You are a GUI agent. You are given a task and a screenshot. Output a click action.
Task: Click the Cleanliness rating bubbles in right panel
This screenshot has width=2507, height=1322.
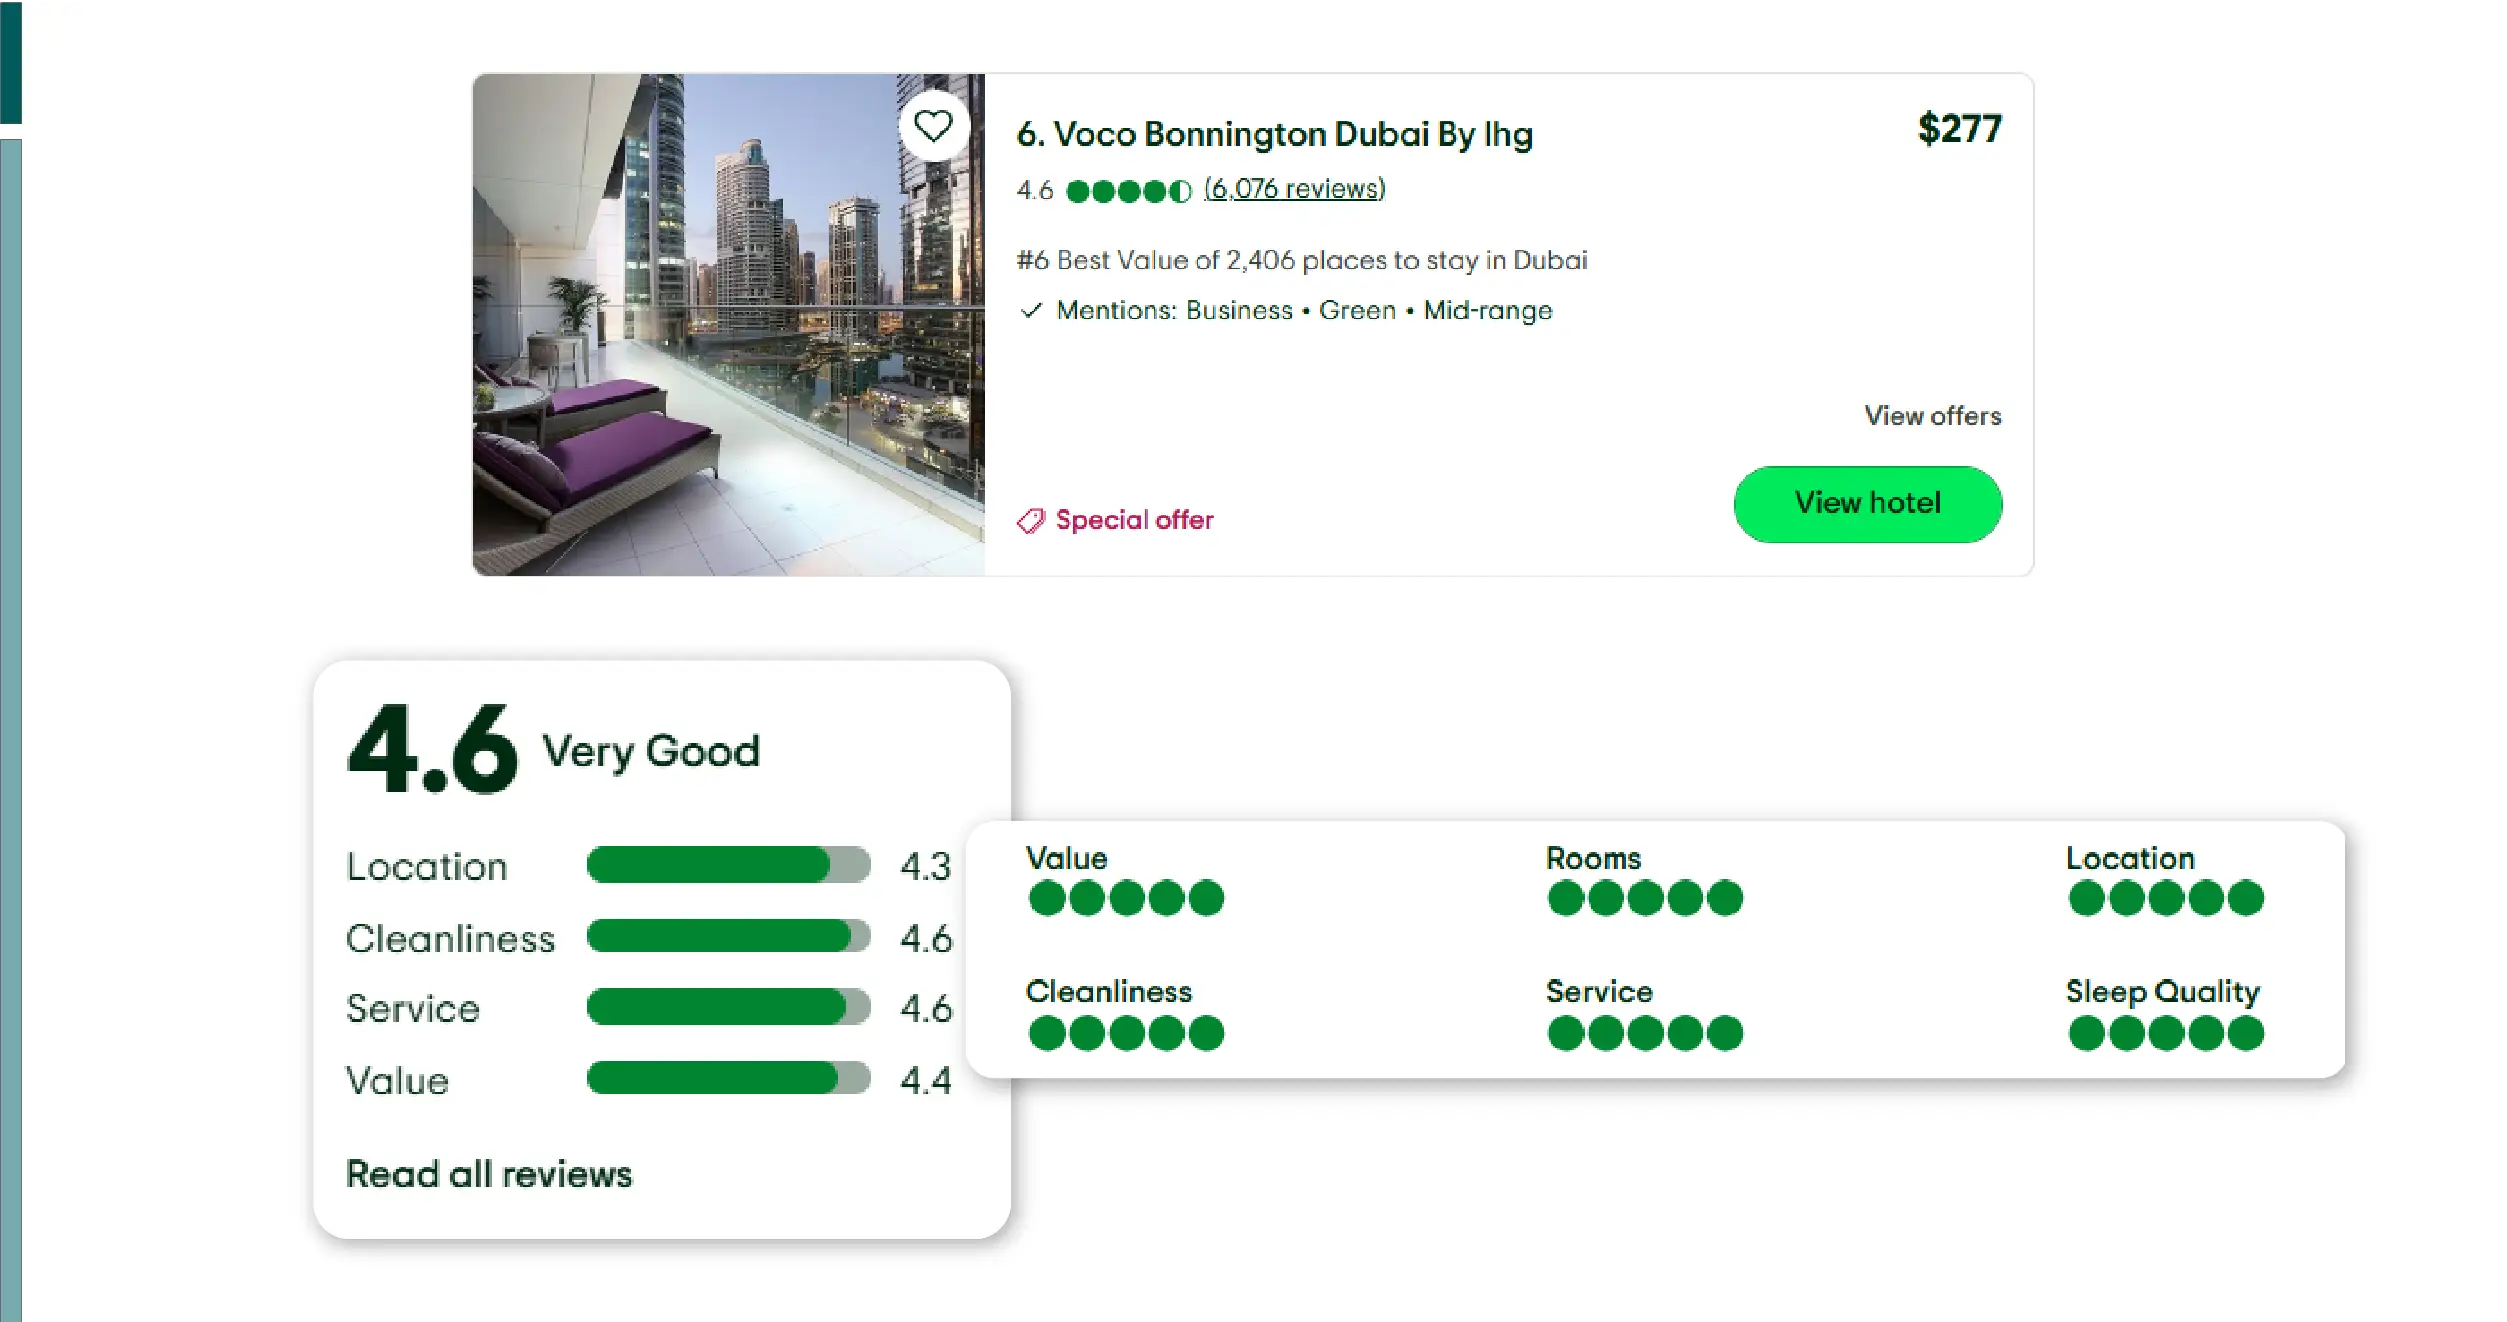(1125, 1033)
